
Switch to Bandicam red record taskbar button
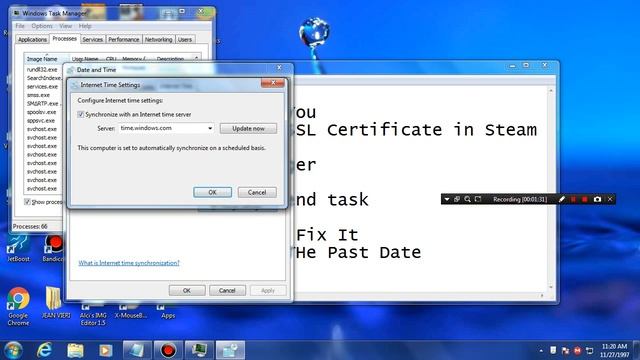tap(168, 350)
